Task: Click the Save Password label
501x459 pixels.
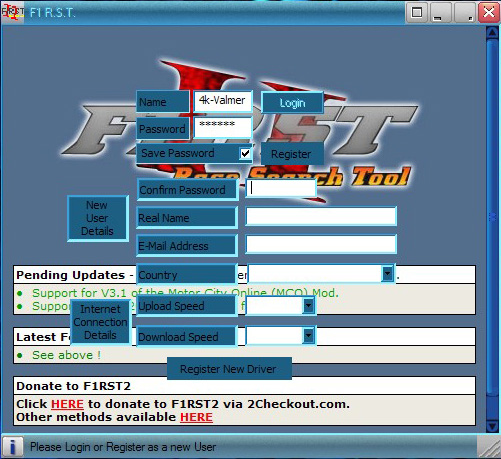Action: pos(178,153)
